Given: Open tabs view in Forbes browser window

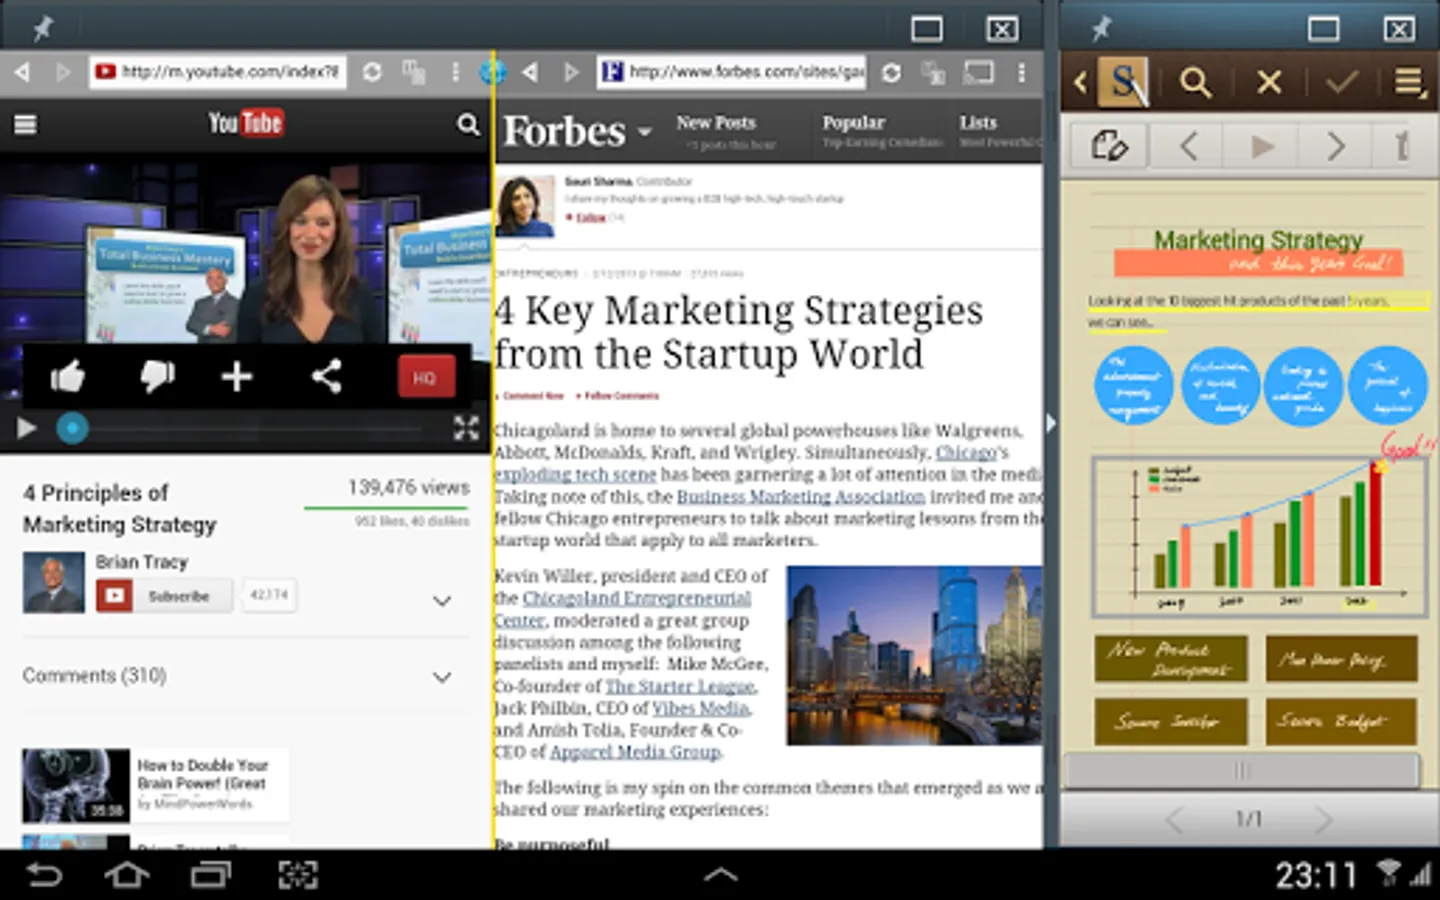Looking at the screenshot, I should tap(933, 72).
